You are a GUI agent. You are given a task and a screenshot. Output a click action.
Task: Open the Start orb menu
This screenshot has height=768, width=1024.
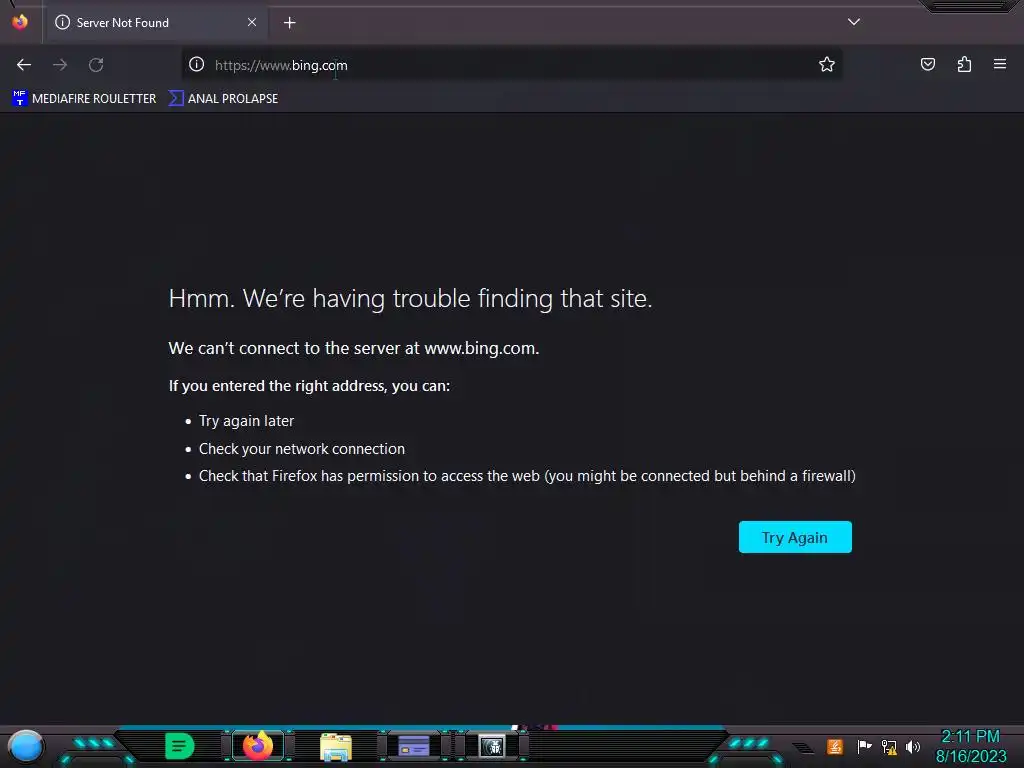click(25, 747)
